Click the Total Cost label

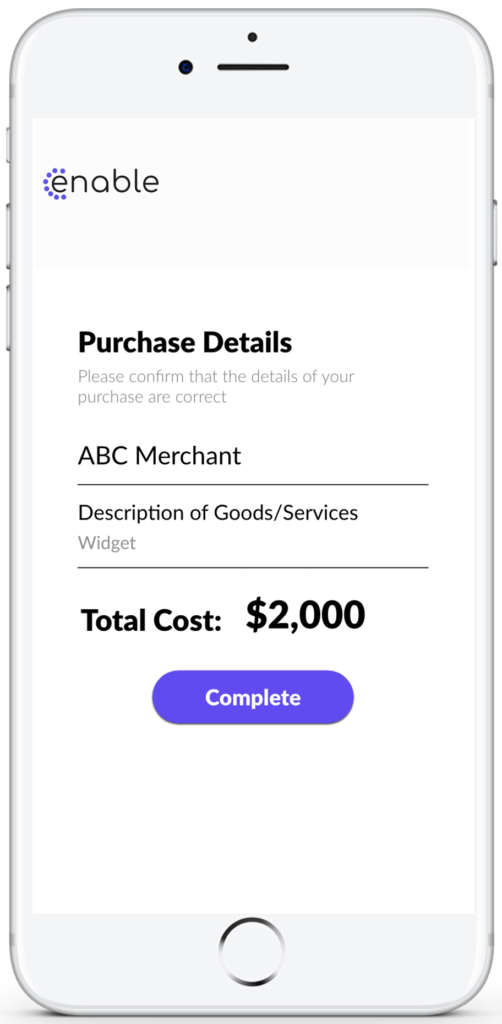(x=151, y=620)
